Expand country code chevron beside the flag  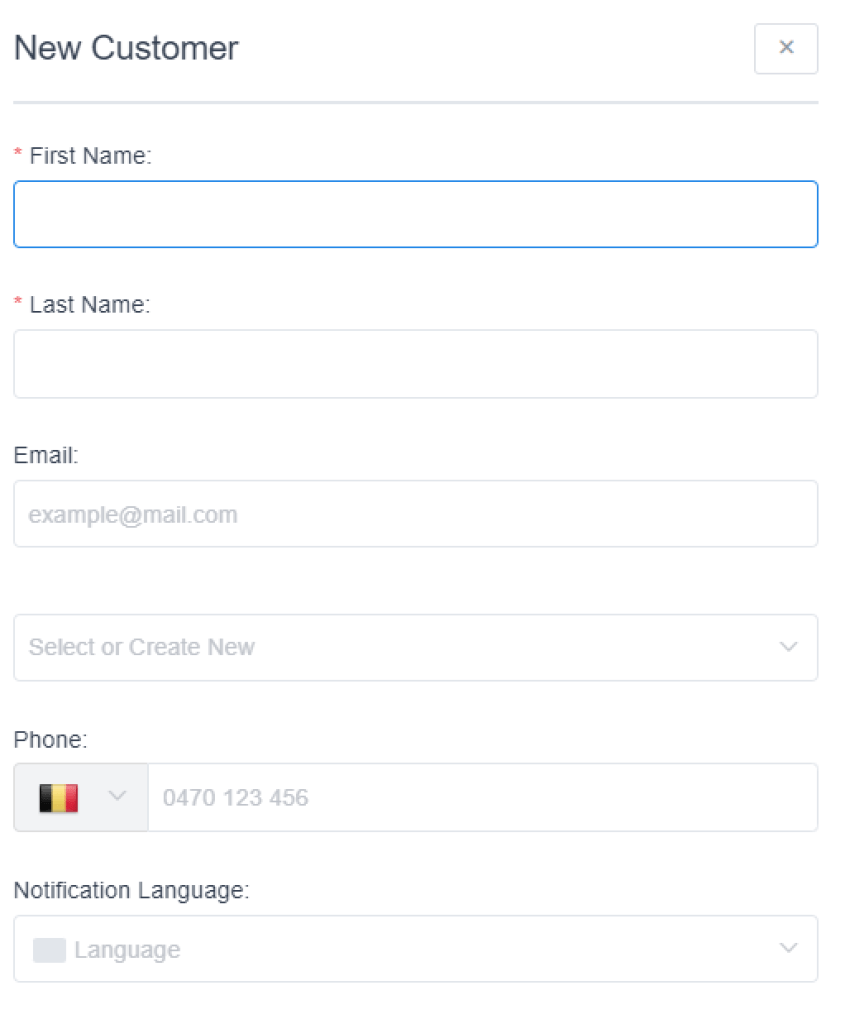click(118, 797)
